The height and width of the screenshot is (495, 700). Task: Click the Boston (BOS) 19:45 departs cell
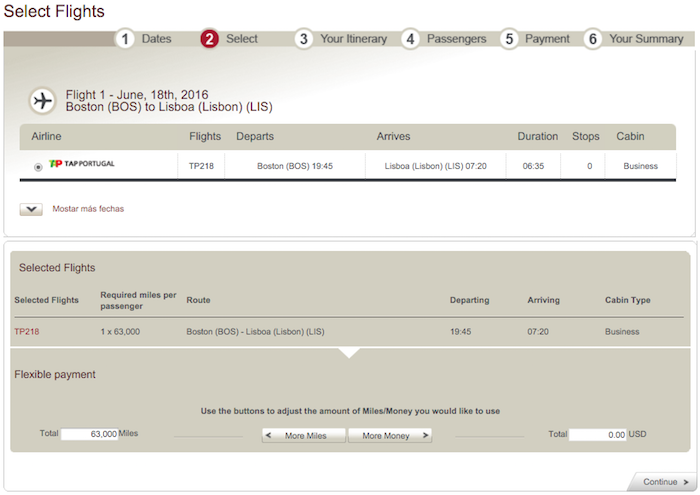[295, 166]
